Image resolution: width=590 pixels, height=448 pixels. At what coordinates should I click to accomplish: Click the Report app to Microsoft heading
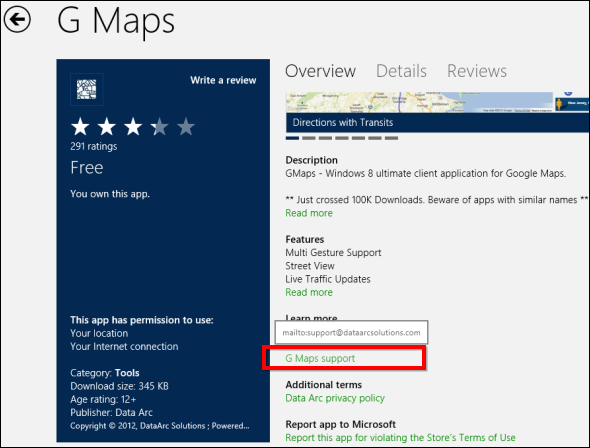point(341,424)
